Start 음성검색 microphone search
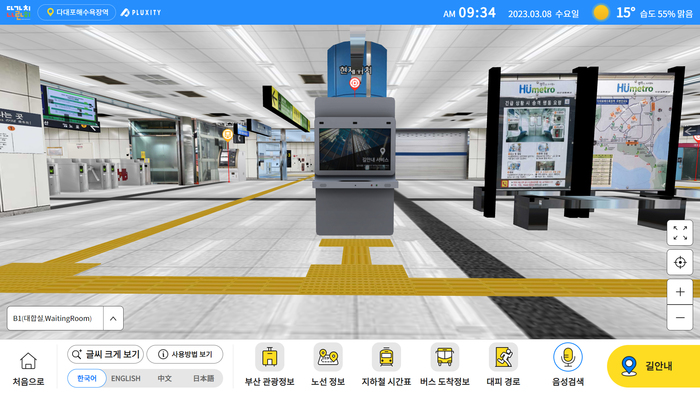 tap(568, 357)
